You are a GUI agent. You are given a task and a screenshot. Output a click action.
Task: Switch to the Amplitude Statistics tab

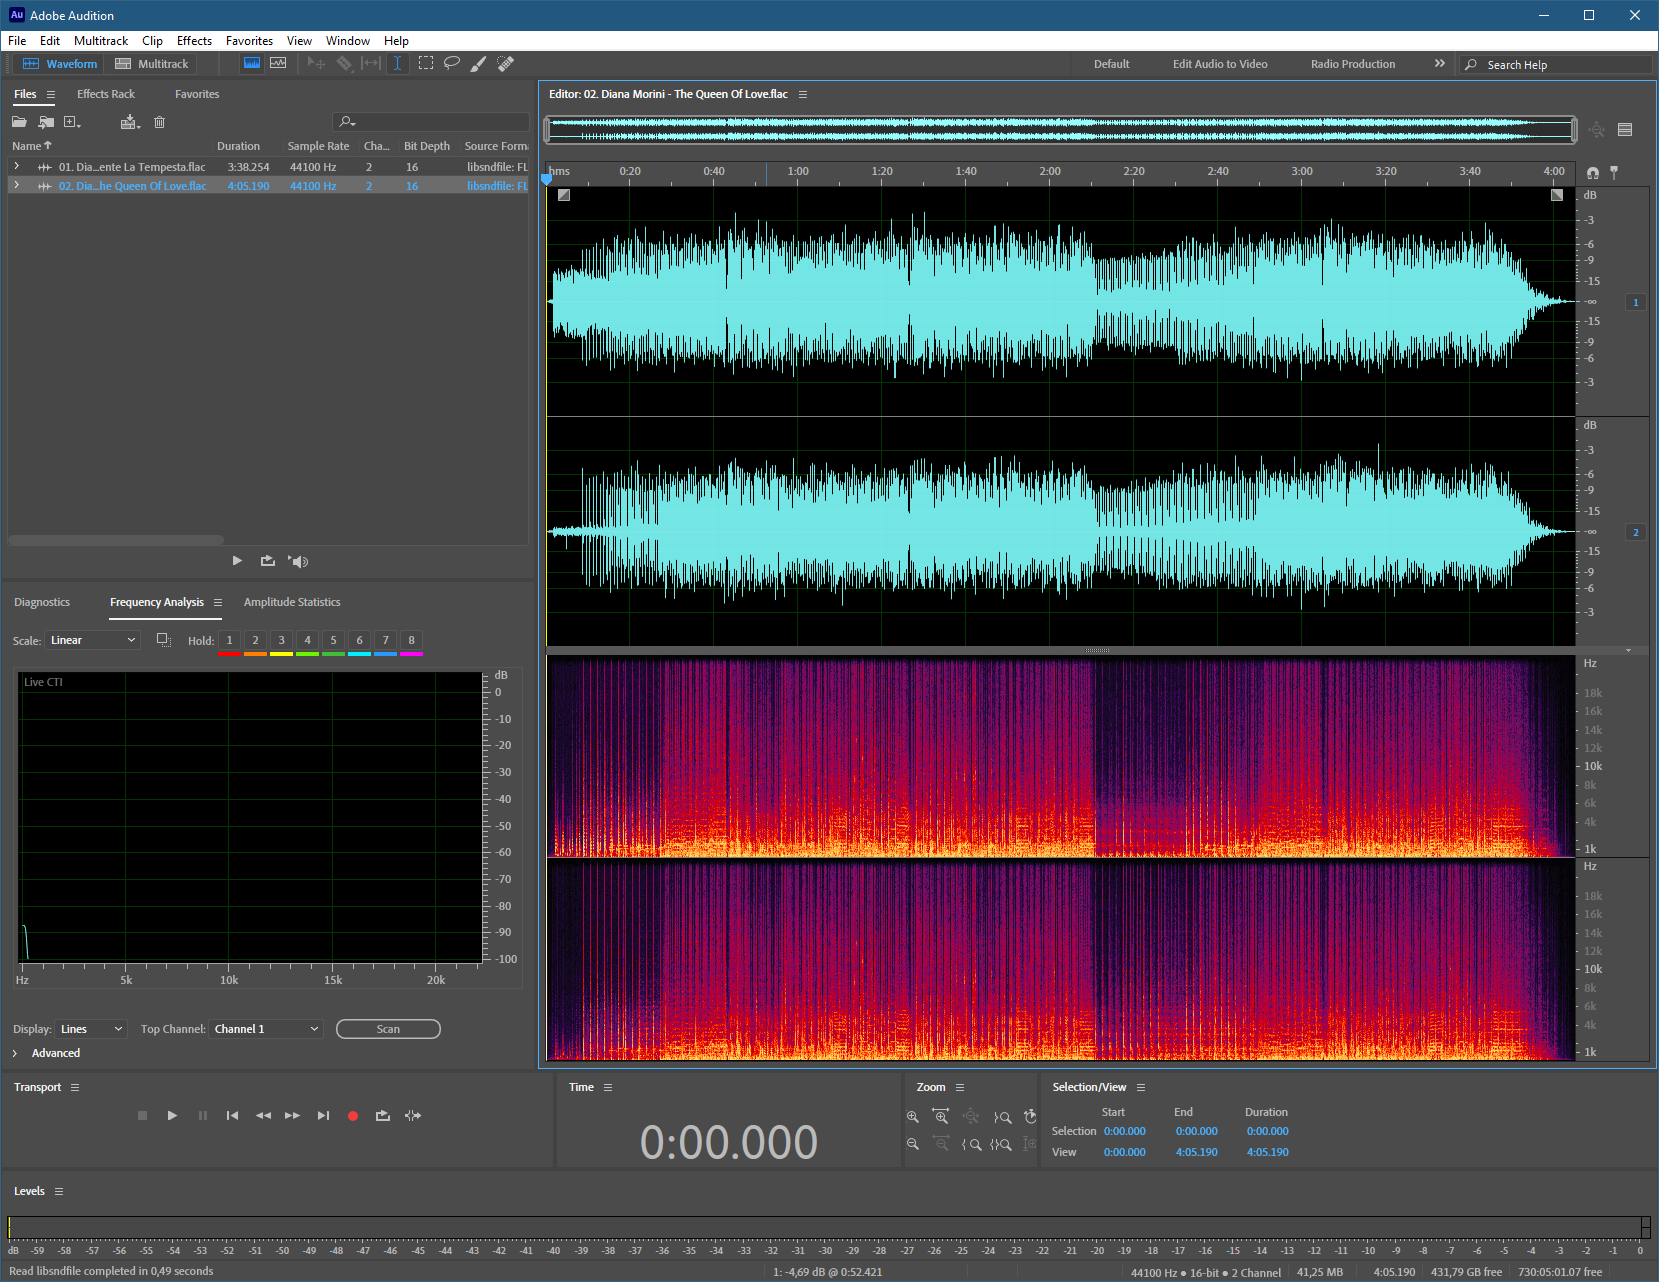[x=292, y=602]
